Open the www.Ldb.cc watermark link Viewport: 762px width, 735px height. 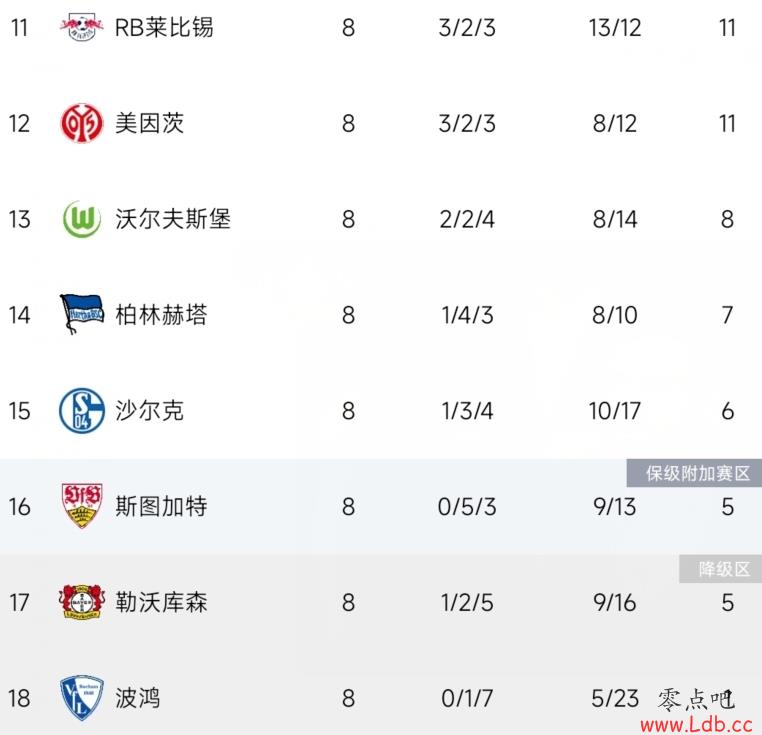tap(696, 725)
